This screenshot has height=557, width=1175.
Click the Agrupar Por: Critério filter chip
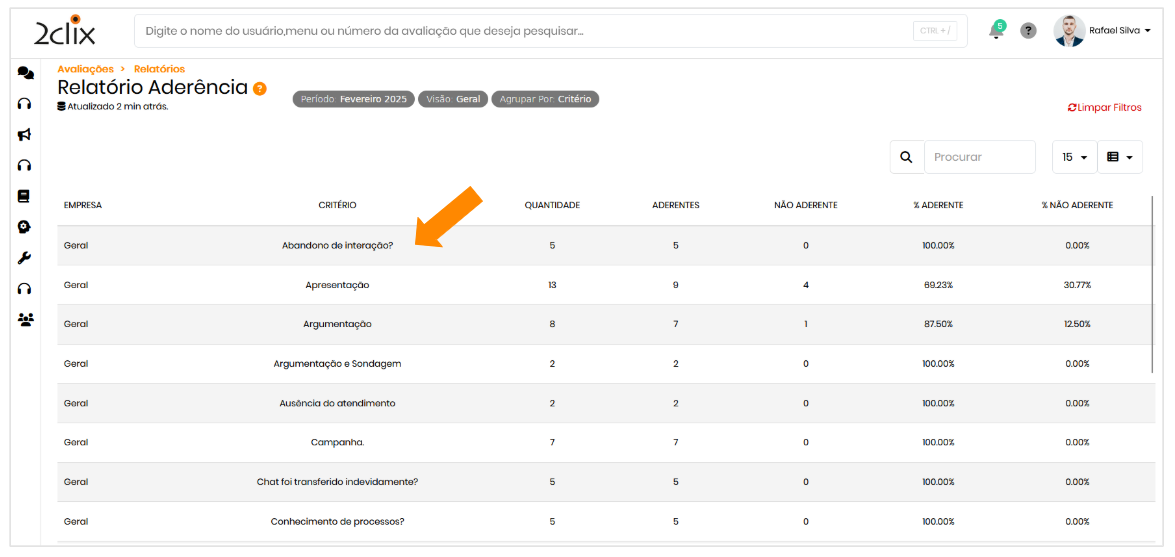(x=545, y=99)
